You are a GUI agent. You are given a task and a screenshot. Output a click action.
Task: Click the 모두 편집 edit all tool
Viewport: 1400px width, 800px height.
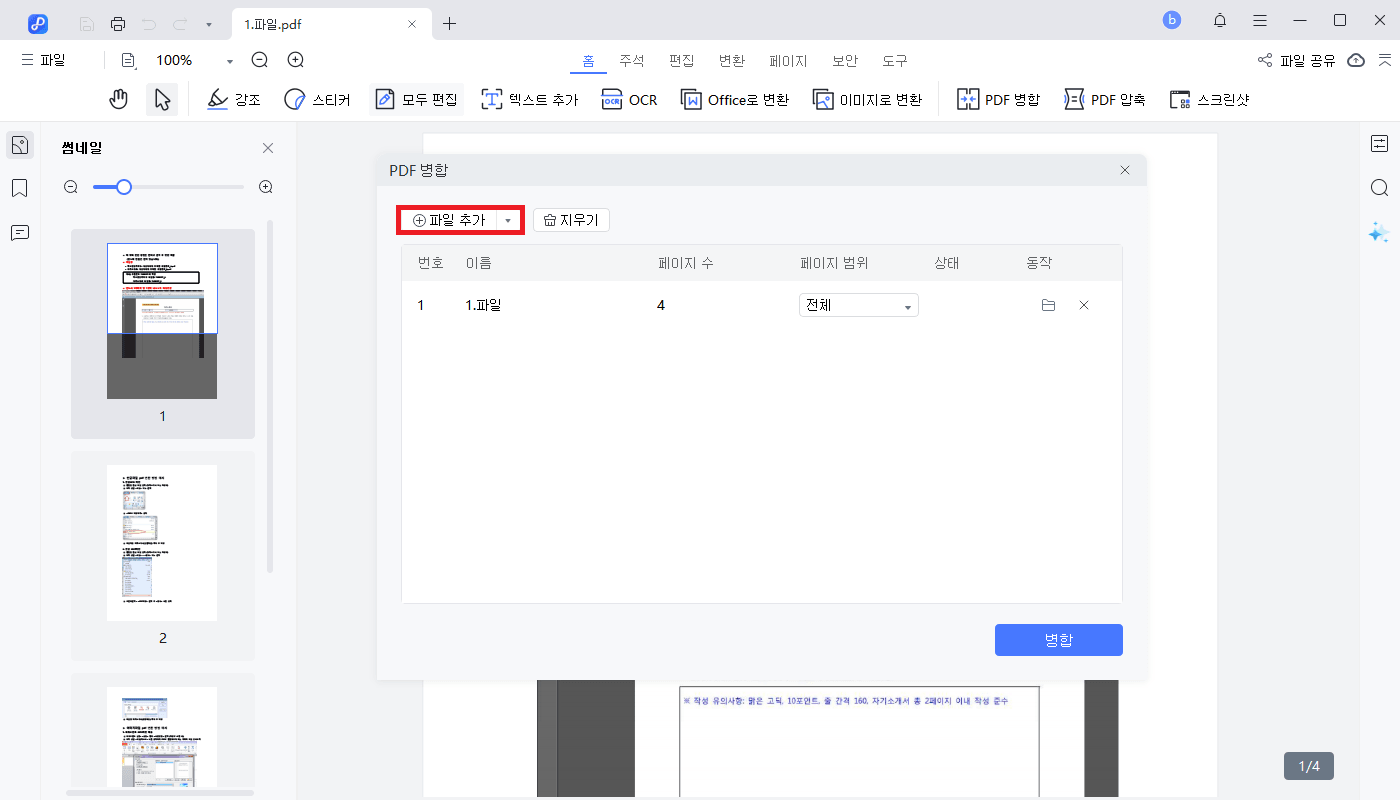point(416,100)
